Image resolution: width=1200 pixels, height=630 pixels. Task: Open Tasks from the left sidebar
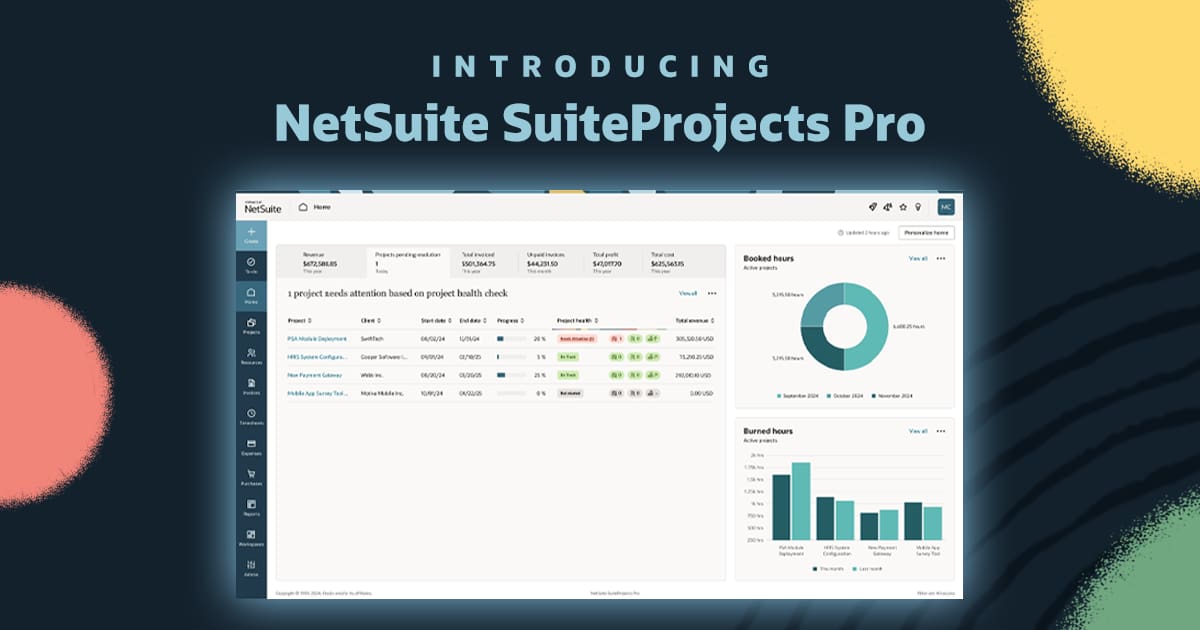click(251, 262)
